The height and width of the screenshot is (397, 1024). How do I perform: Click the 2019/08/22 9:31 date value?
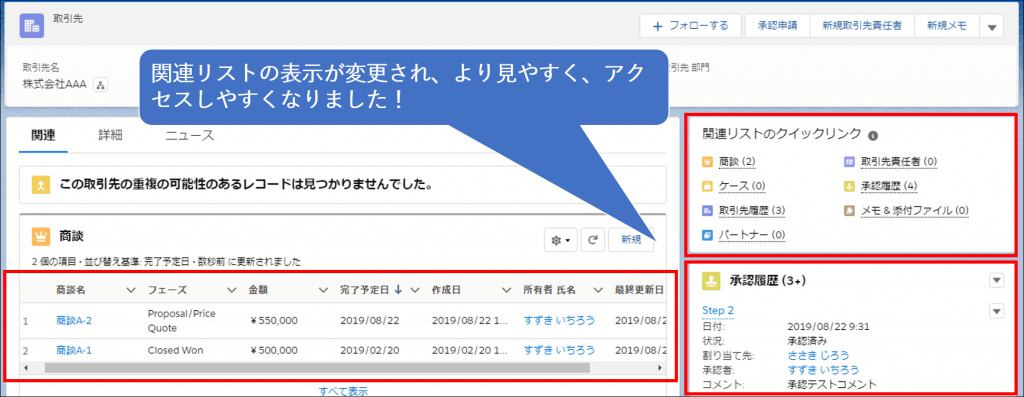pyautogui.click(x=827, y=325)
